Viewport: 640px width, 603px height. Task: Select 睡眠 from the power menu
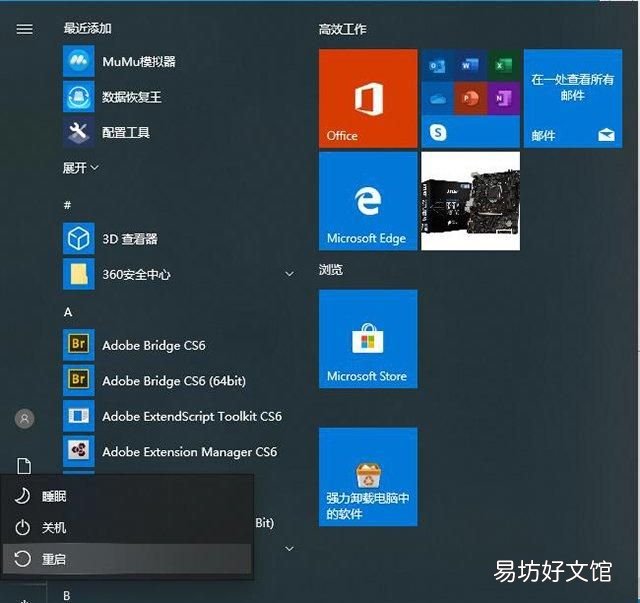coord(127,496)
